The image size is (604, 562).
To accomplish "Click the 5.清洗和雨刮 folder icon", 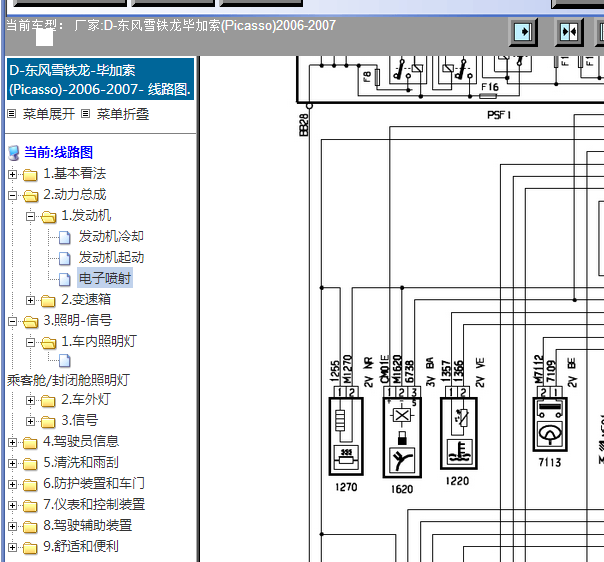I will pos(30,464).
